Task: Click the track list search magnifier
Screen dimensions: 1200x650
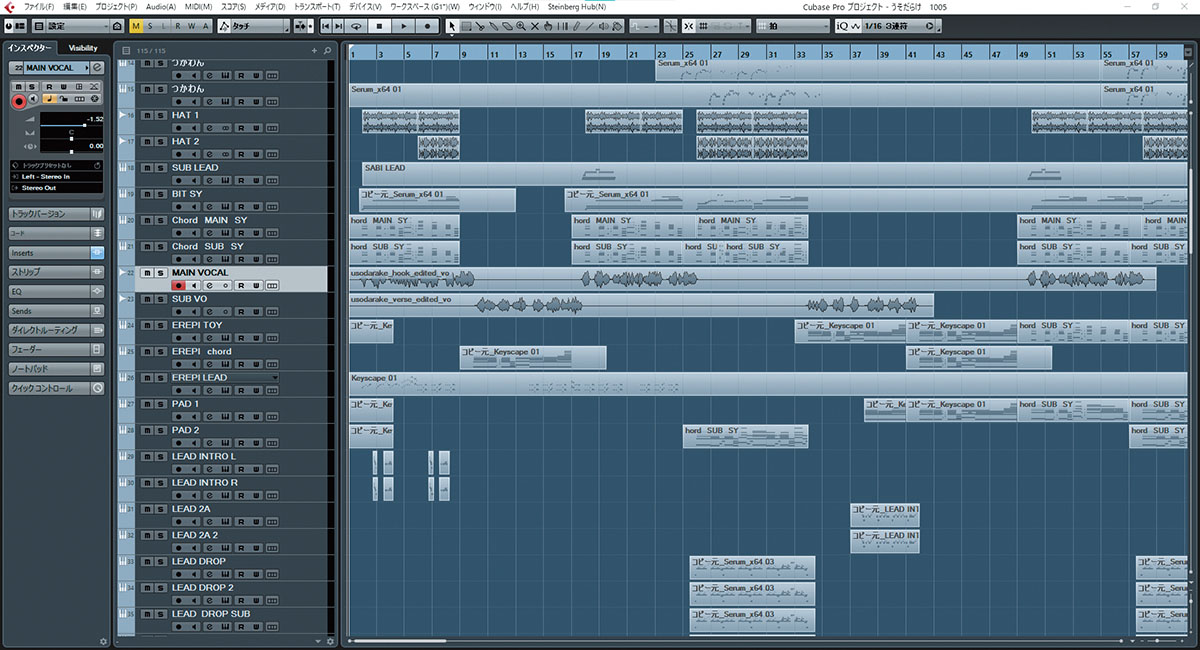Action: pyautogui.click(x=327, y=50)
